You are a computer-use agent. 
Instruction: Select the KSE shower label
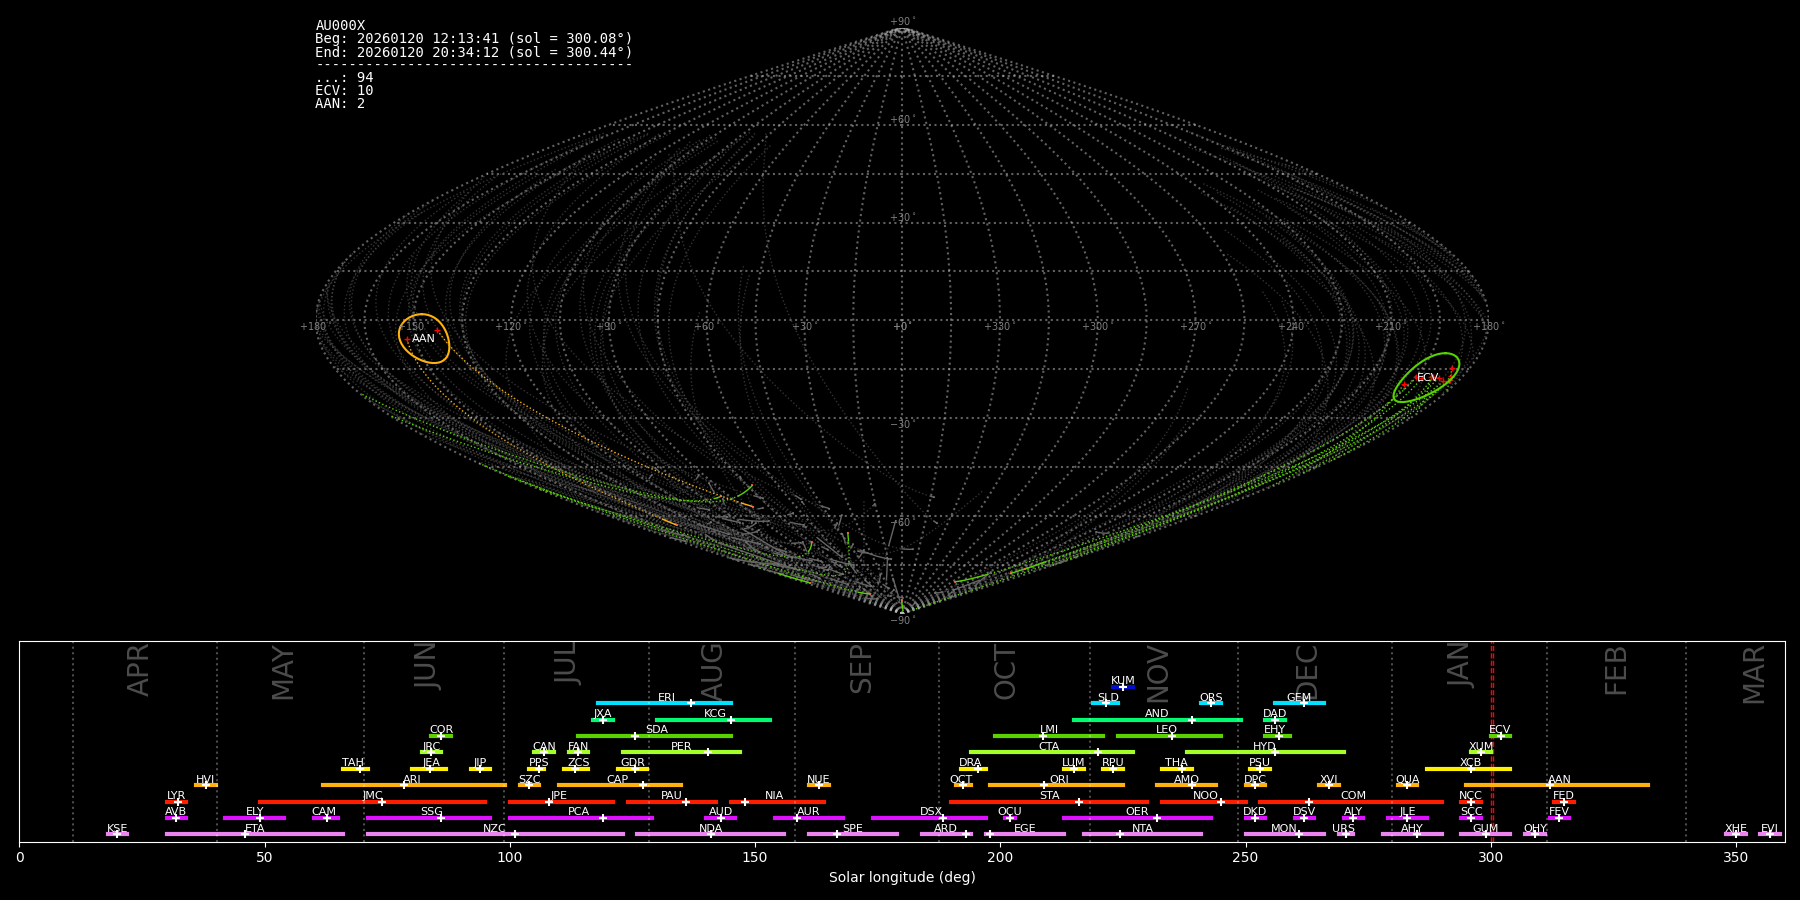[x=117, y=829]
